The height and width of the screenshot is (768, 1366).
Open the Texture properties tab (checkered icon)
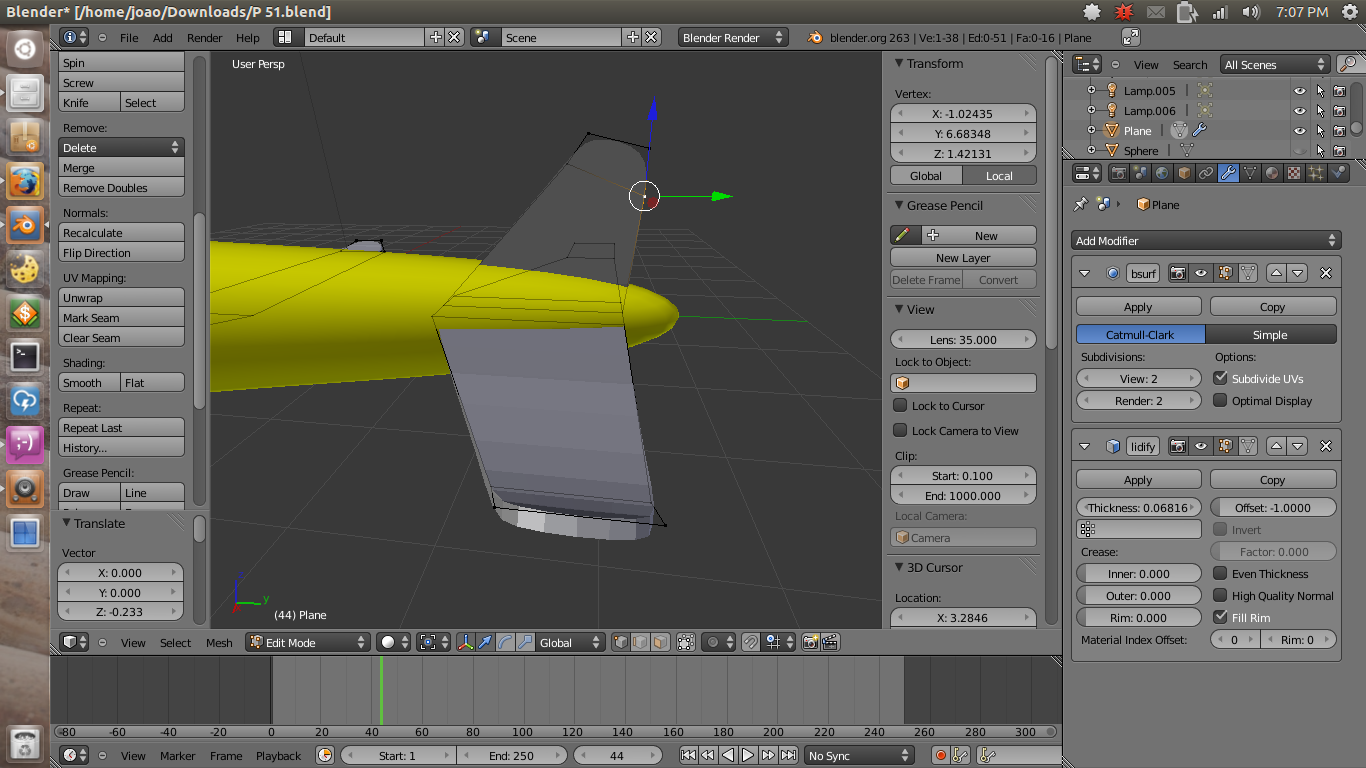[1293, 172]
